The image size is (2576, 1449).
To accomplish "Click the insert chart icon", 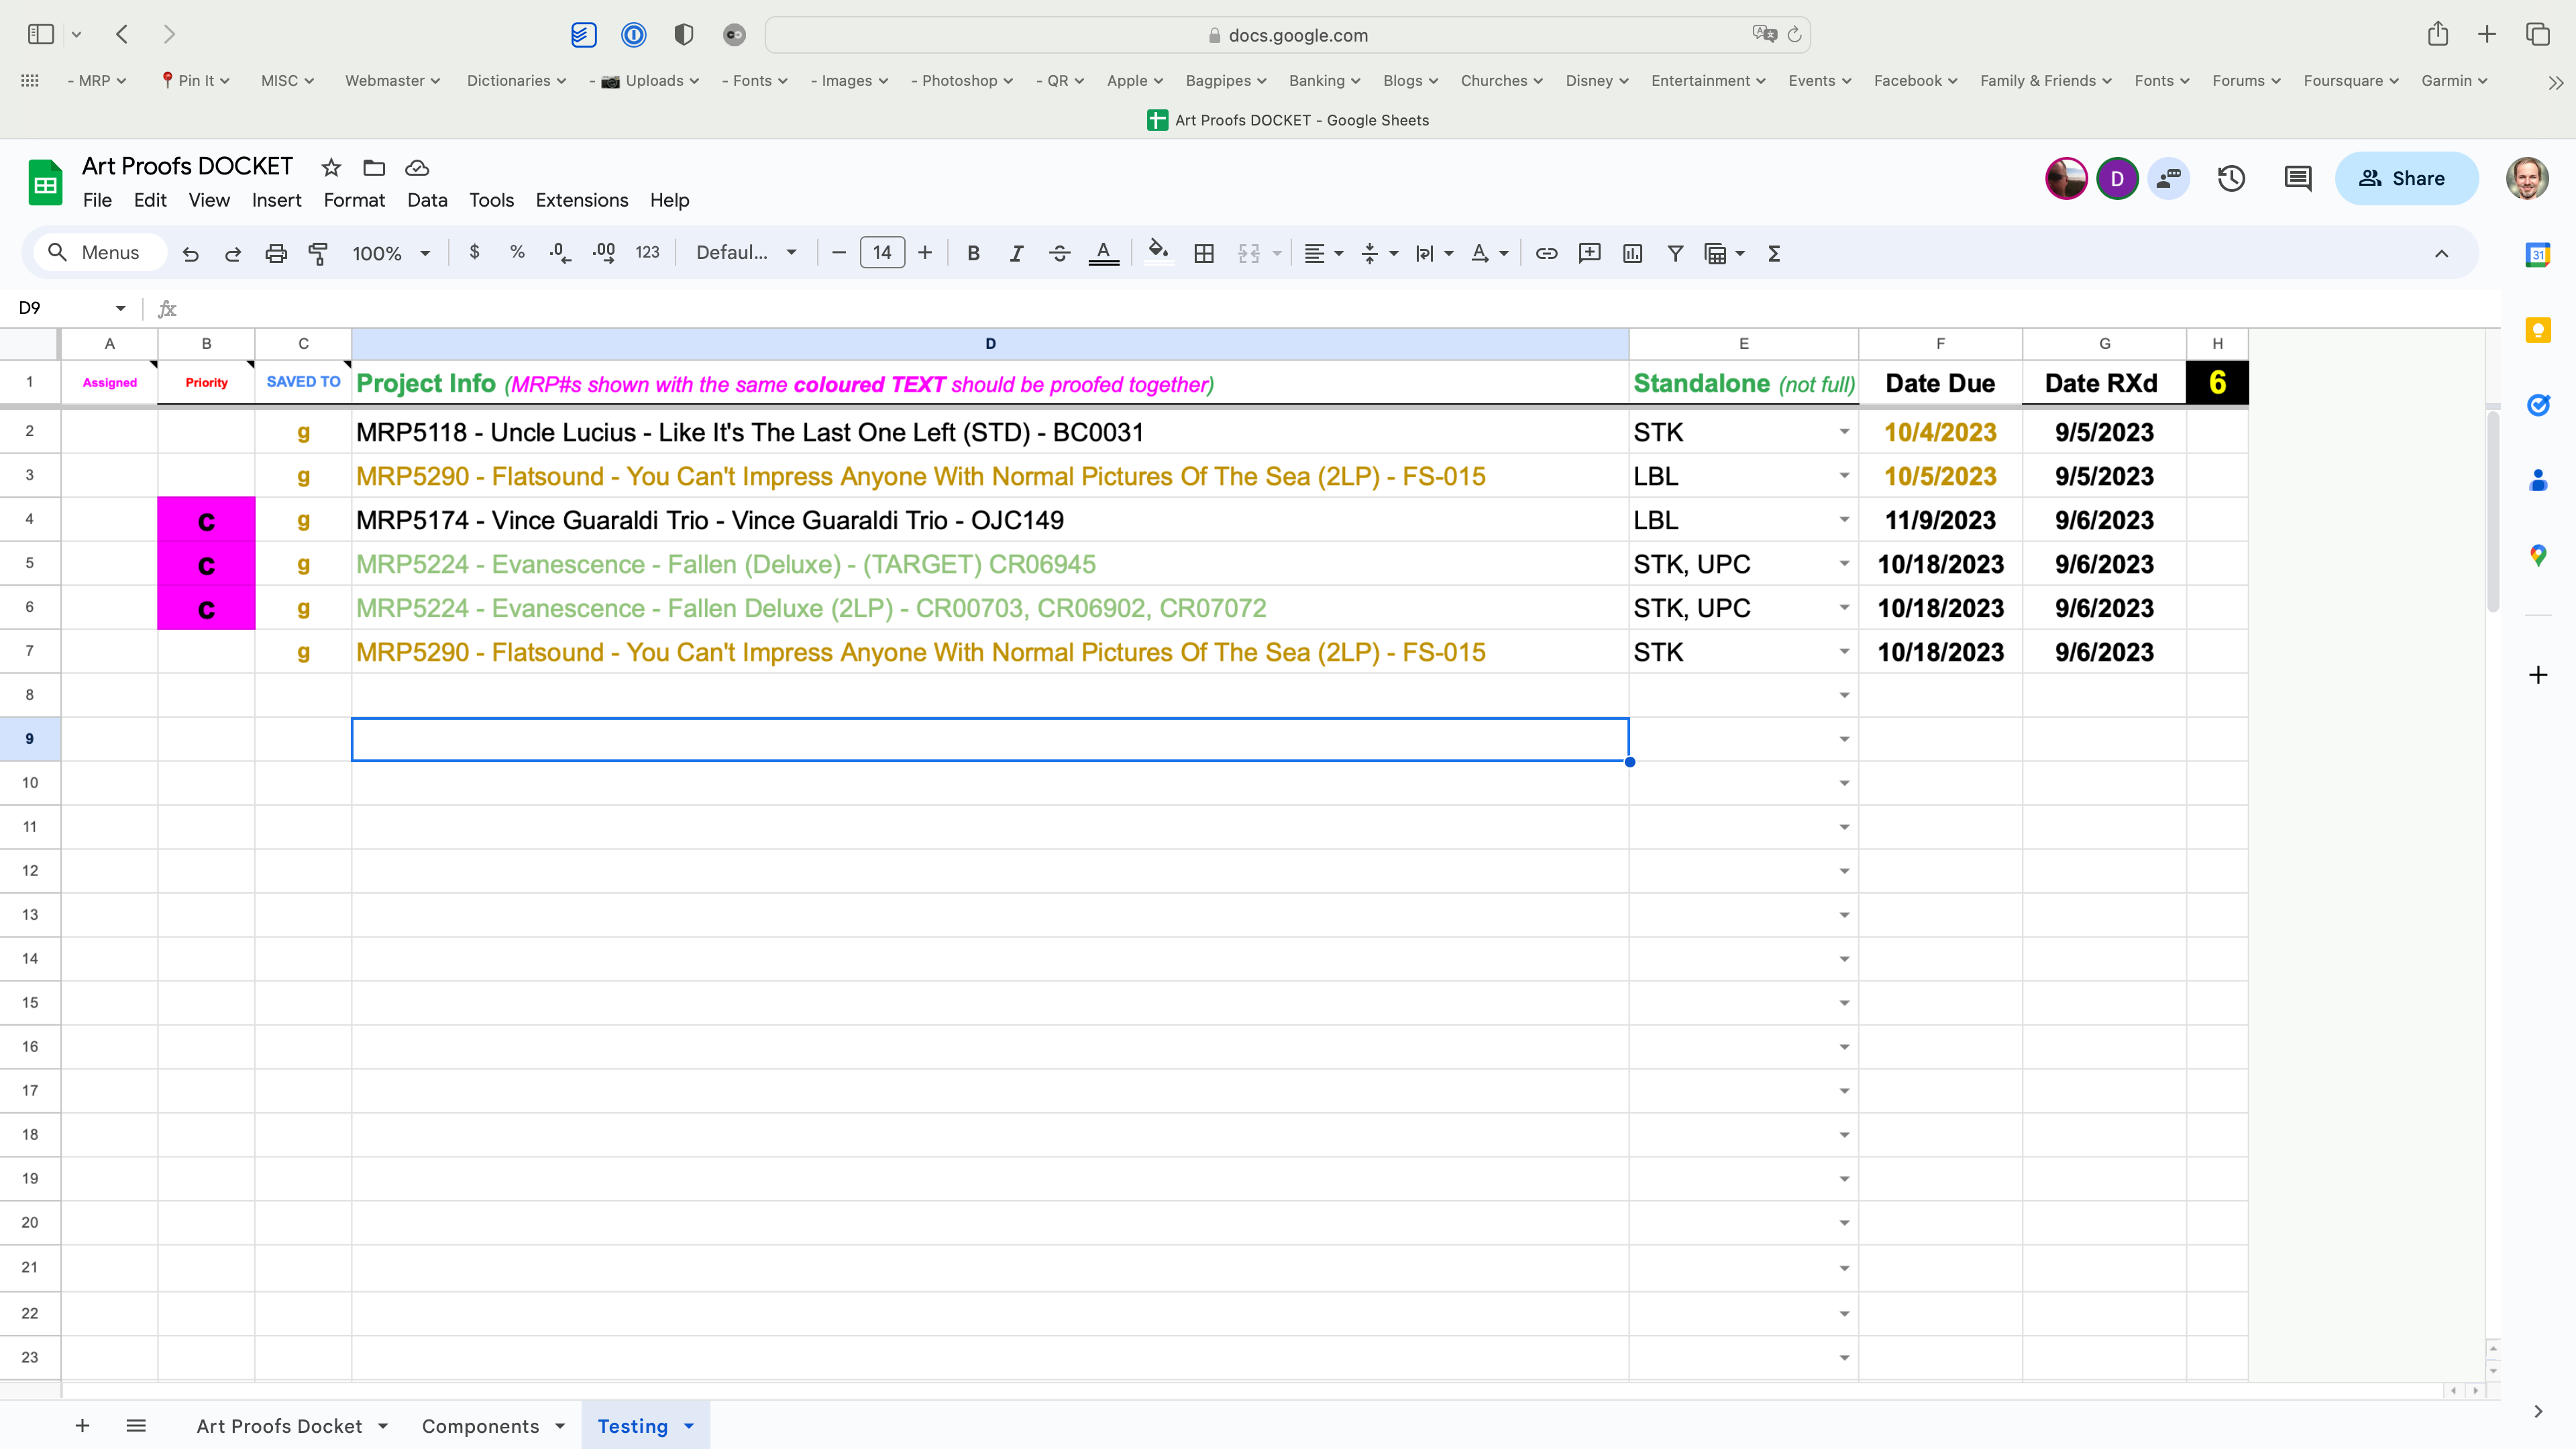I will (1632, 253).
